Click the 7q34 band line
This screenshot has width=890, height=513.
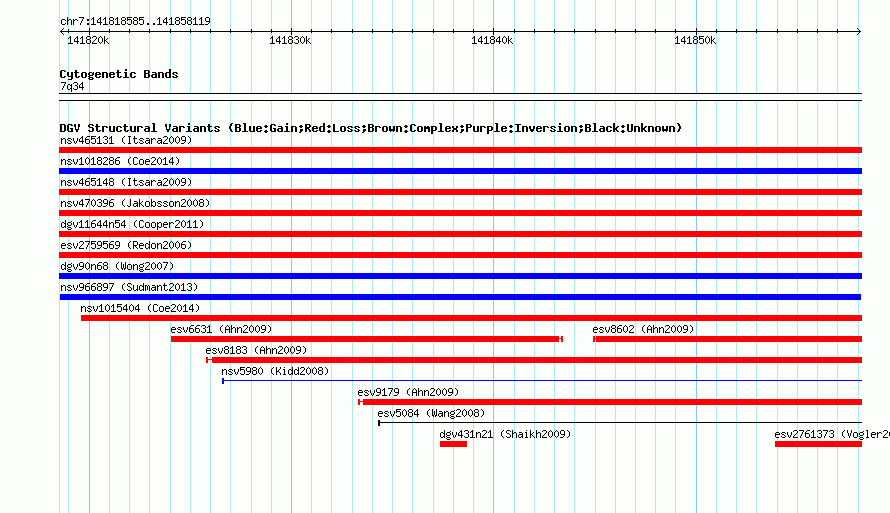(x=460, y=97)
